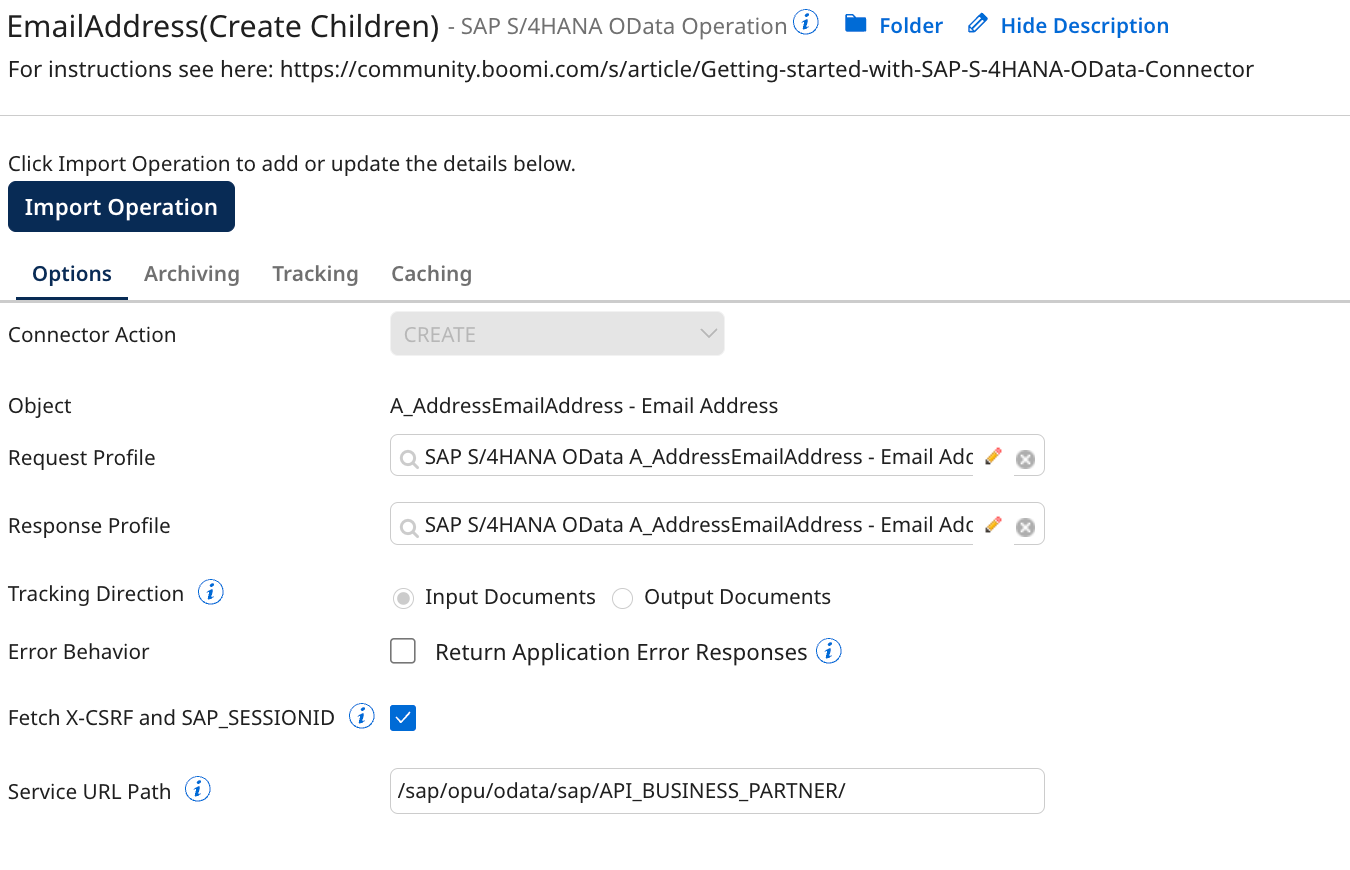Click the Service URL Path info icon
Screen dimensions: 1350x870
198,789
